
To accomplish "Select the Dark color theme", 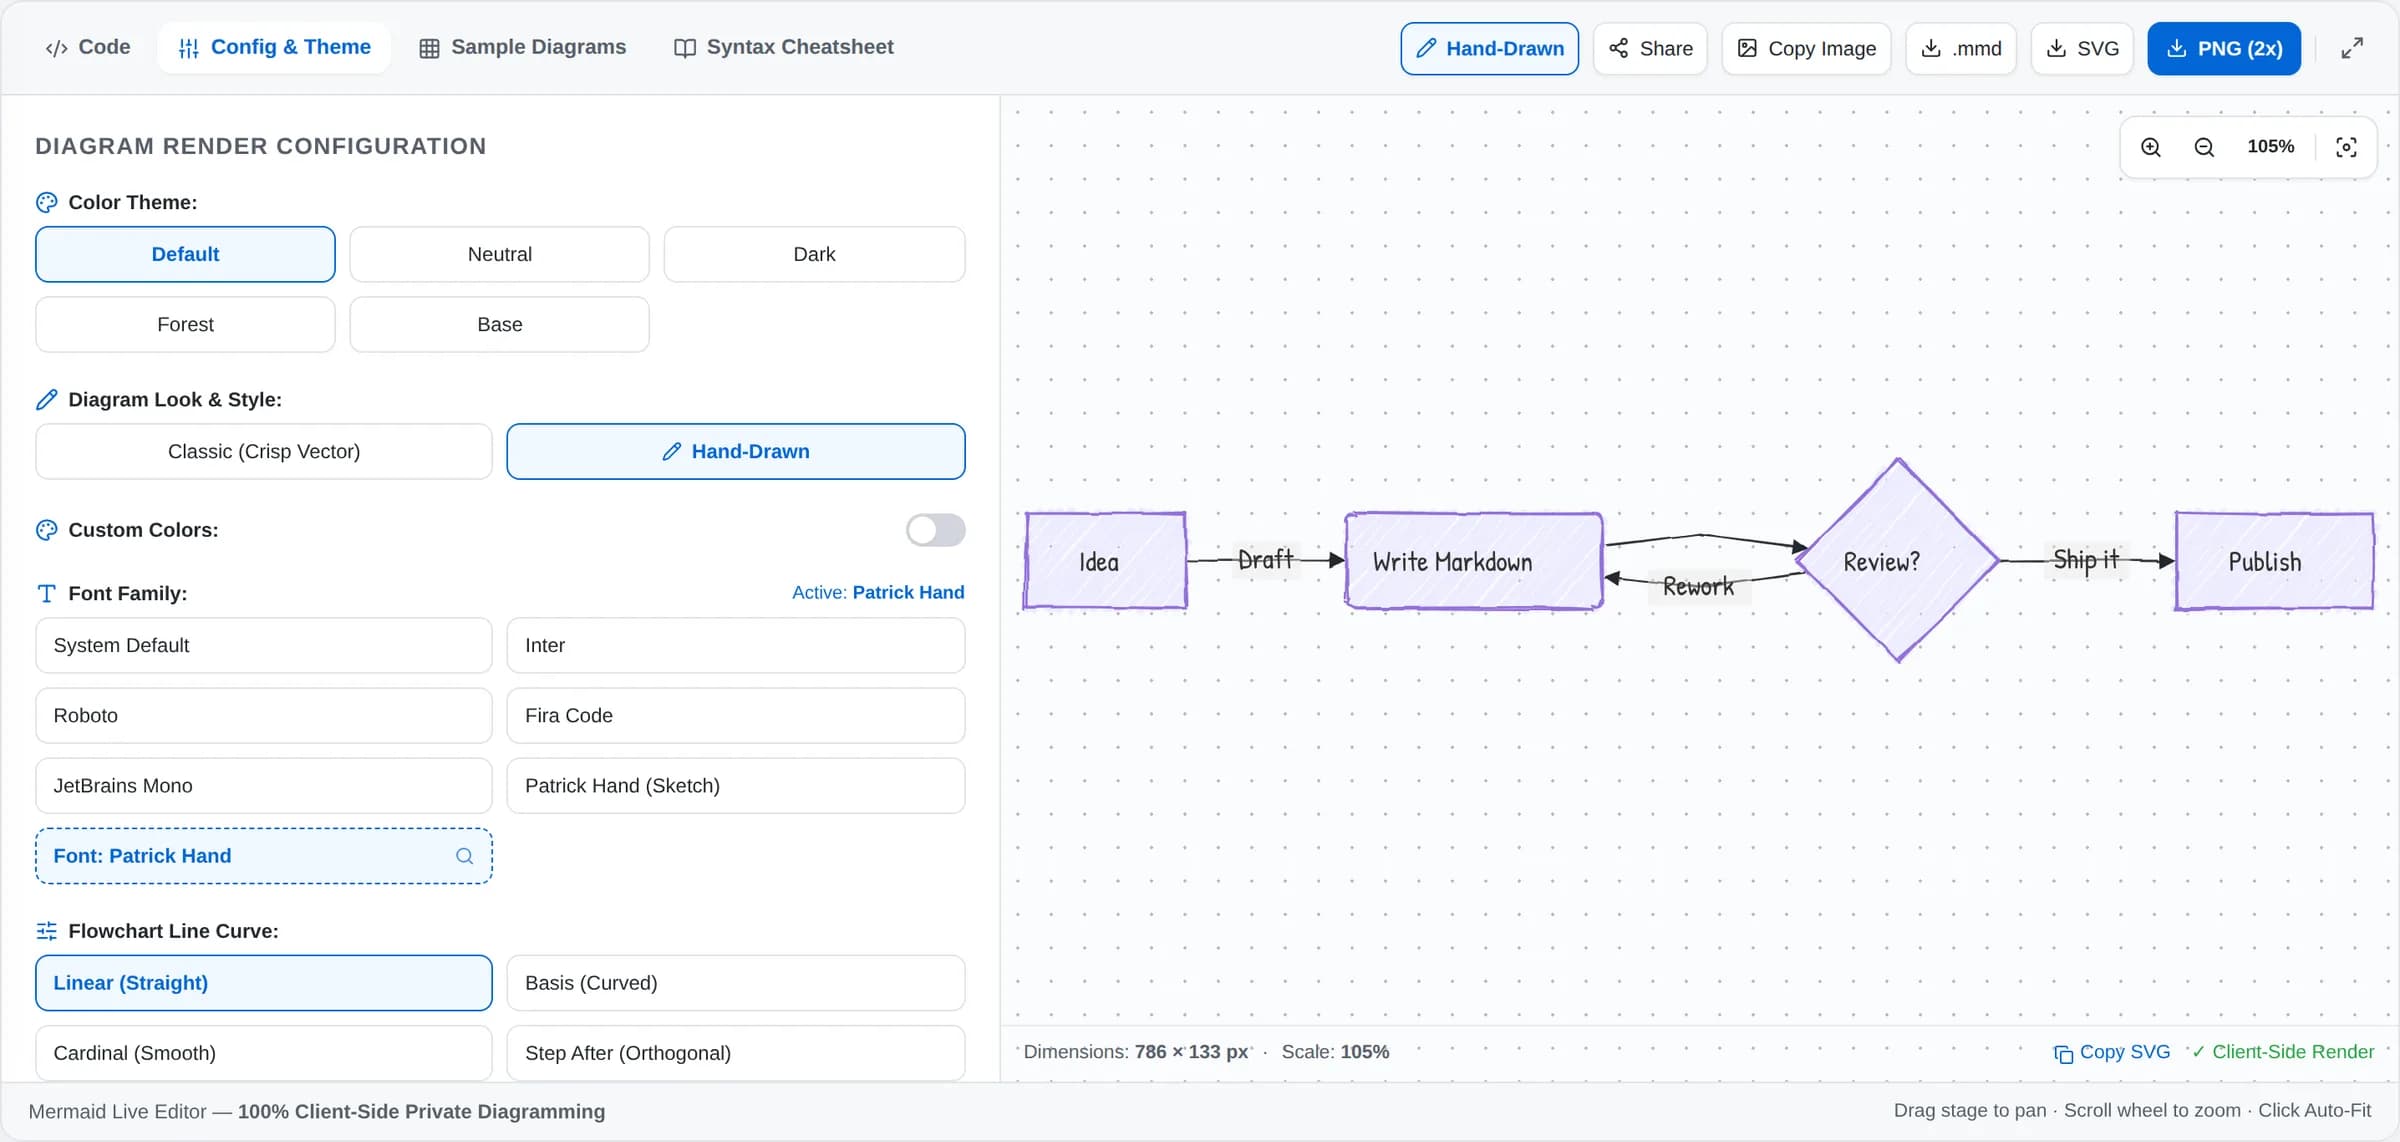I will coord(815,254).
